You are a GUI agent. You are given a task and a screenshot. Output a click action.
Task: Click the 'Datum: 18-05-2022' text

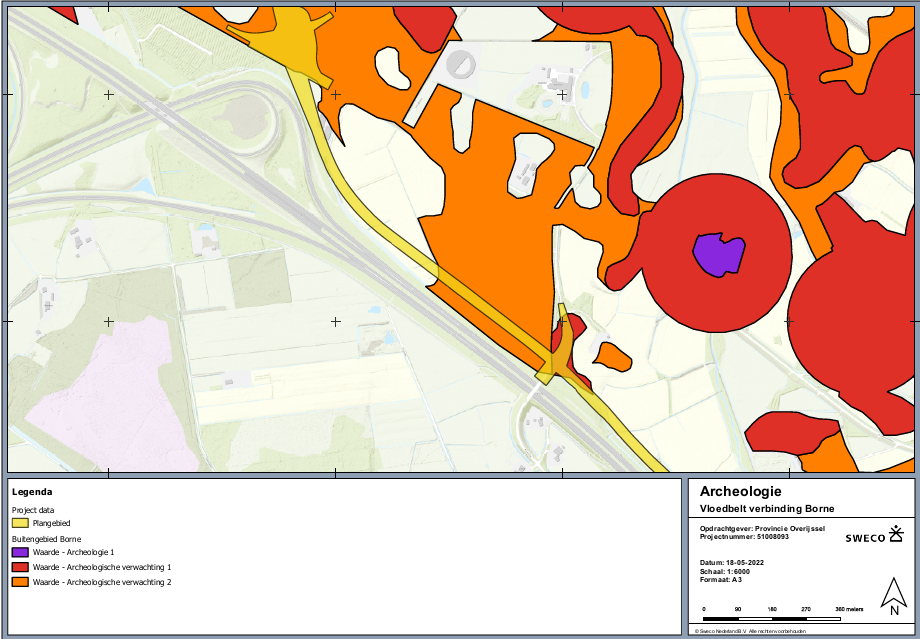click(732, 563)
